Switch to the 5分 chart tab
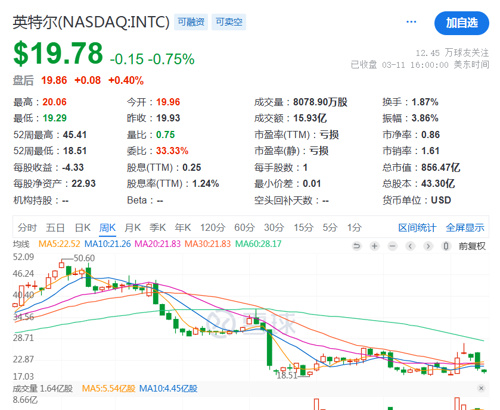 click(330, 228)
